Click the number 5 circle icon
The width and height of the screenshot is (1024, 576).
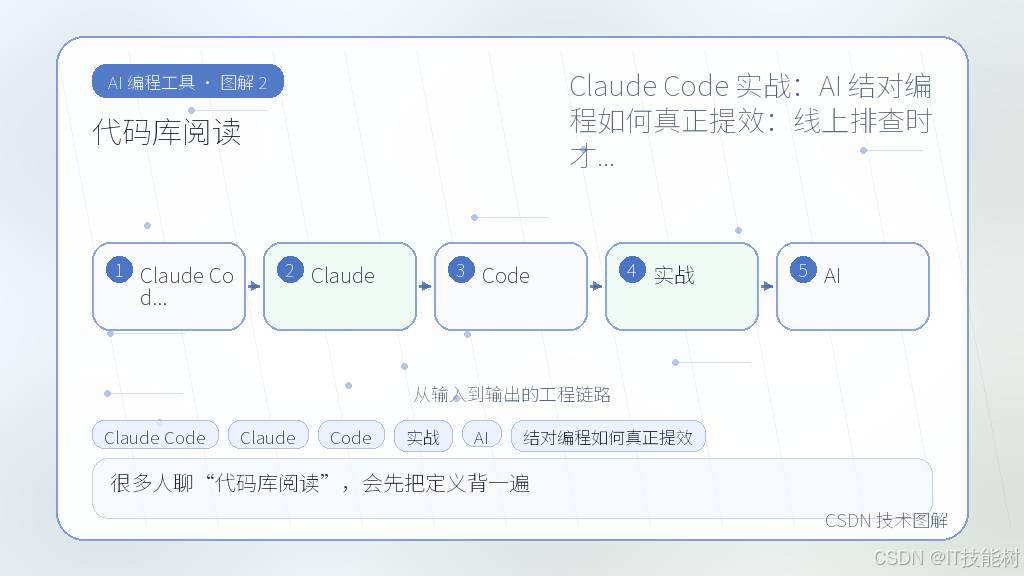(x=803, y=270)
